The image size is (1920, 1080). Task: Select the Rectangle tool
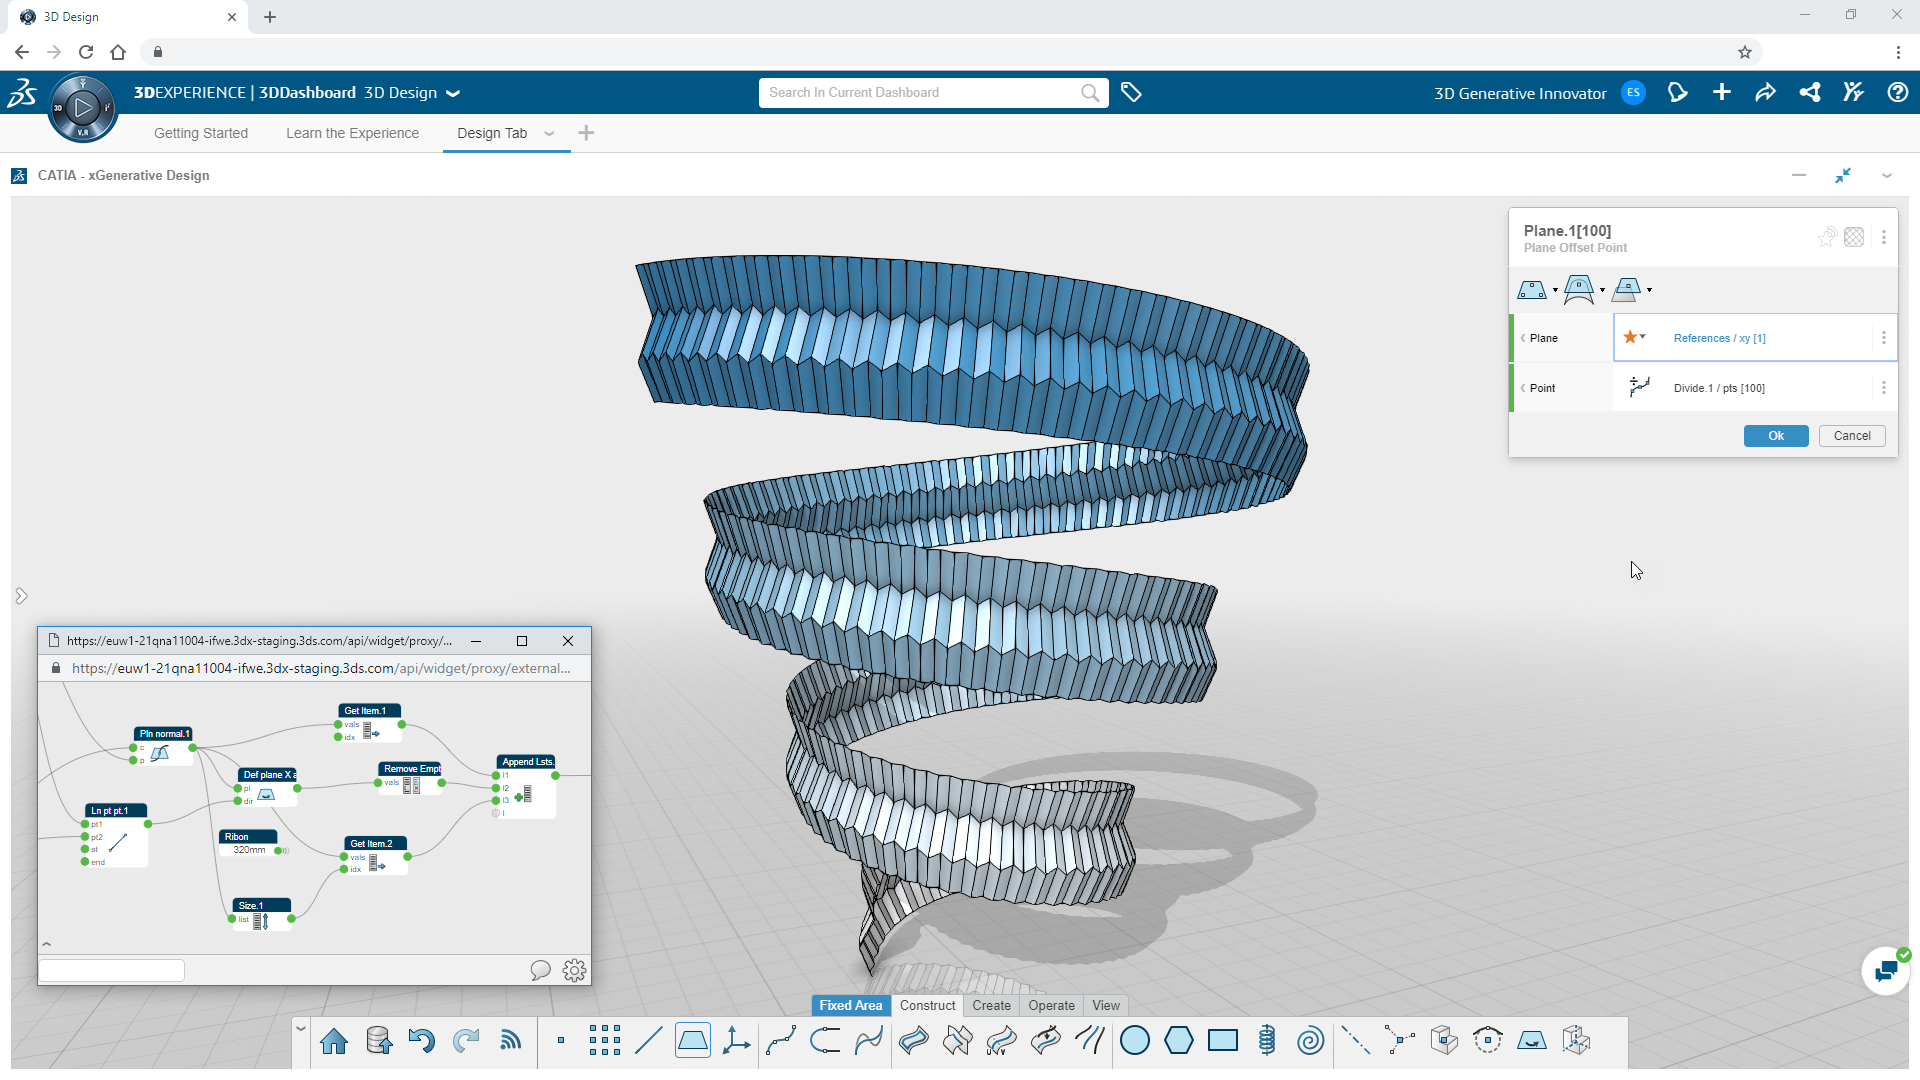tap(1223, 1041)
